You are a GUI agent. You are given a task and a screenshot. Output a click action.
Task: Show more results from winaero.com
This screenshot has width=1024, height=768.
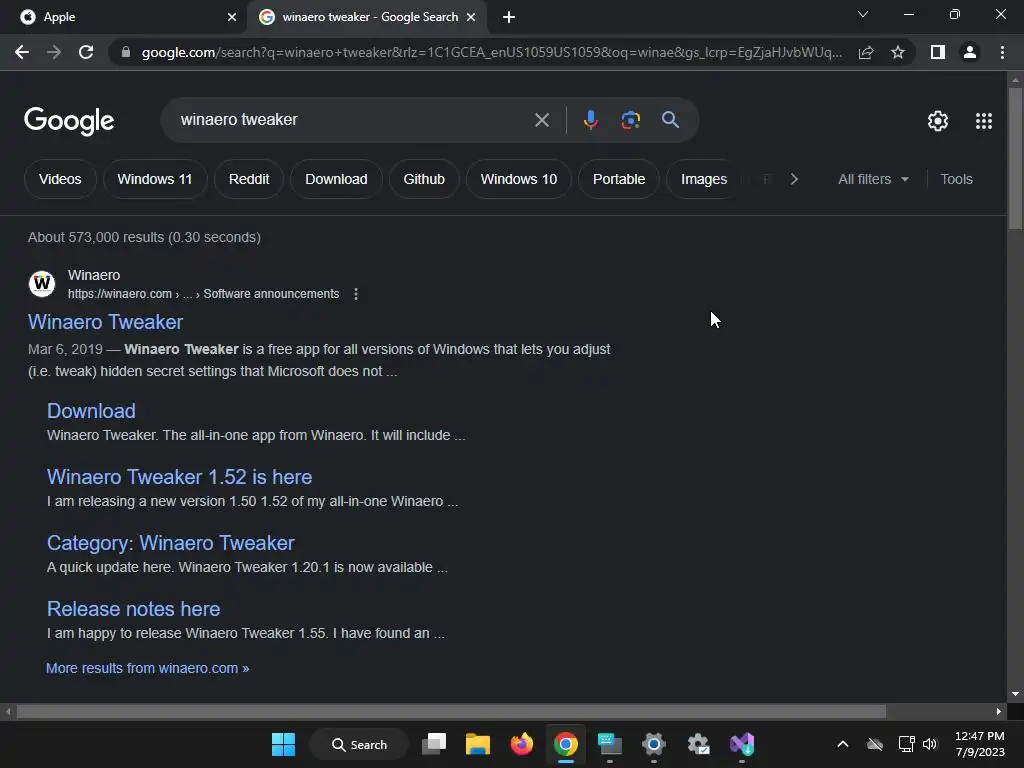click(x=148, y=668)
